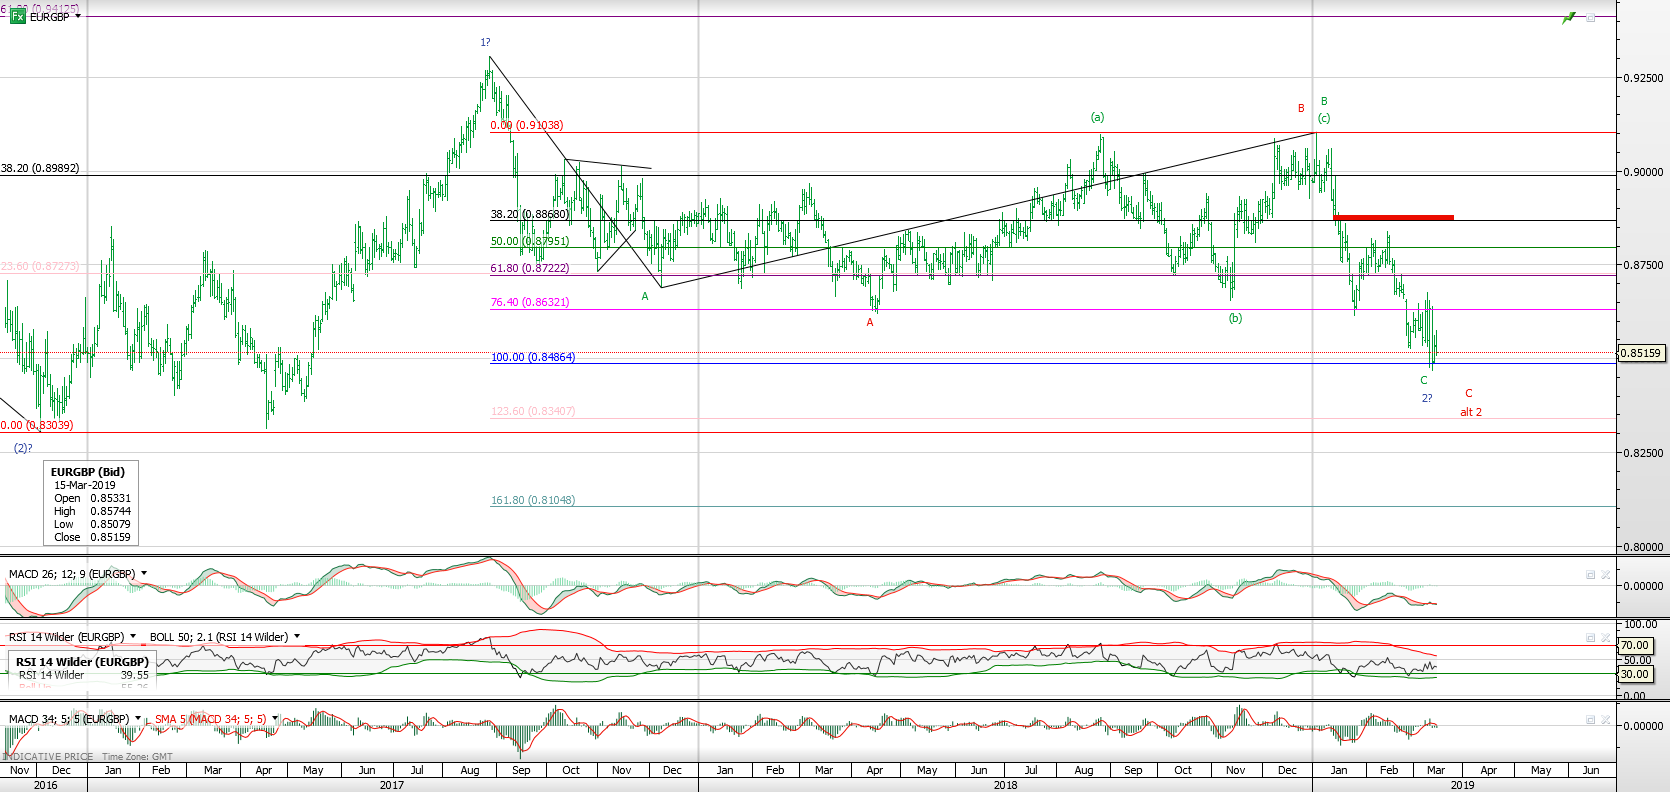Click the 161.80 (0.81048) Fibonacci label
Image resolution: width=1670 pixels, height=792 pixels.
click(x=532, y=500)
